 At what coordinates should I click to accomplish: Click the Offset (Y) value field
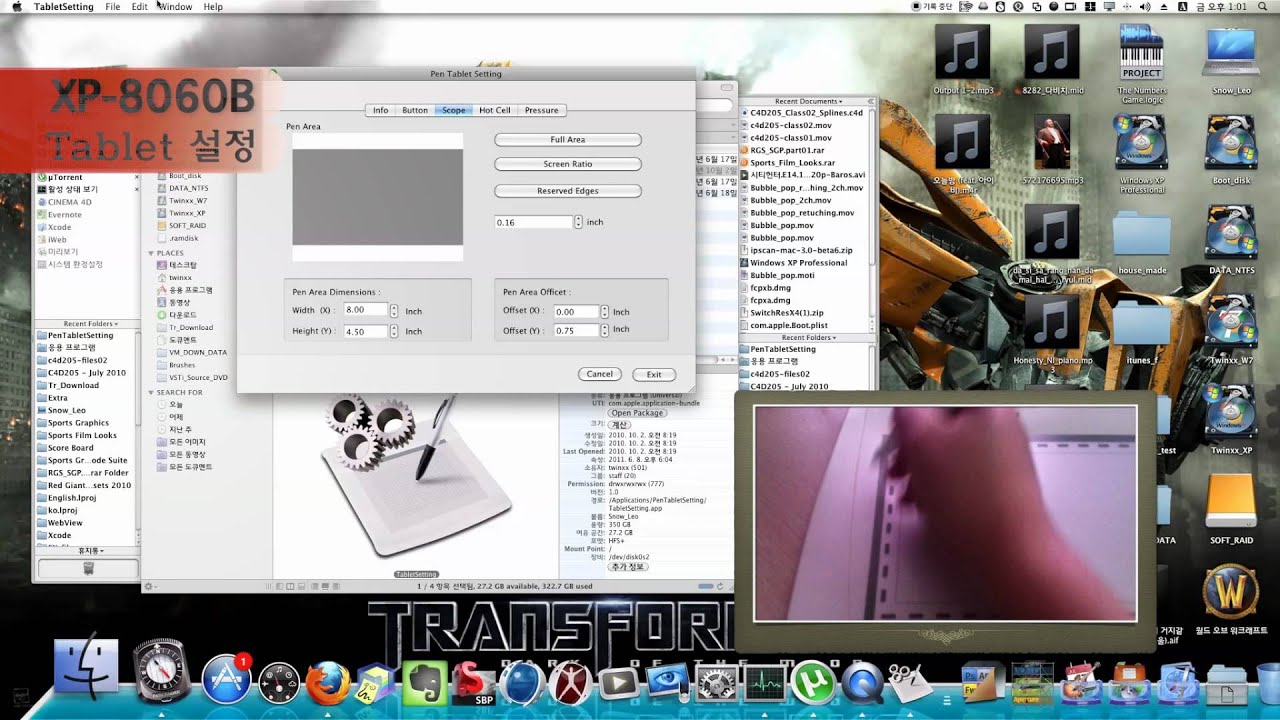pos(576,330)
